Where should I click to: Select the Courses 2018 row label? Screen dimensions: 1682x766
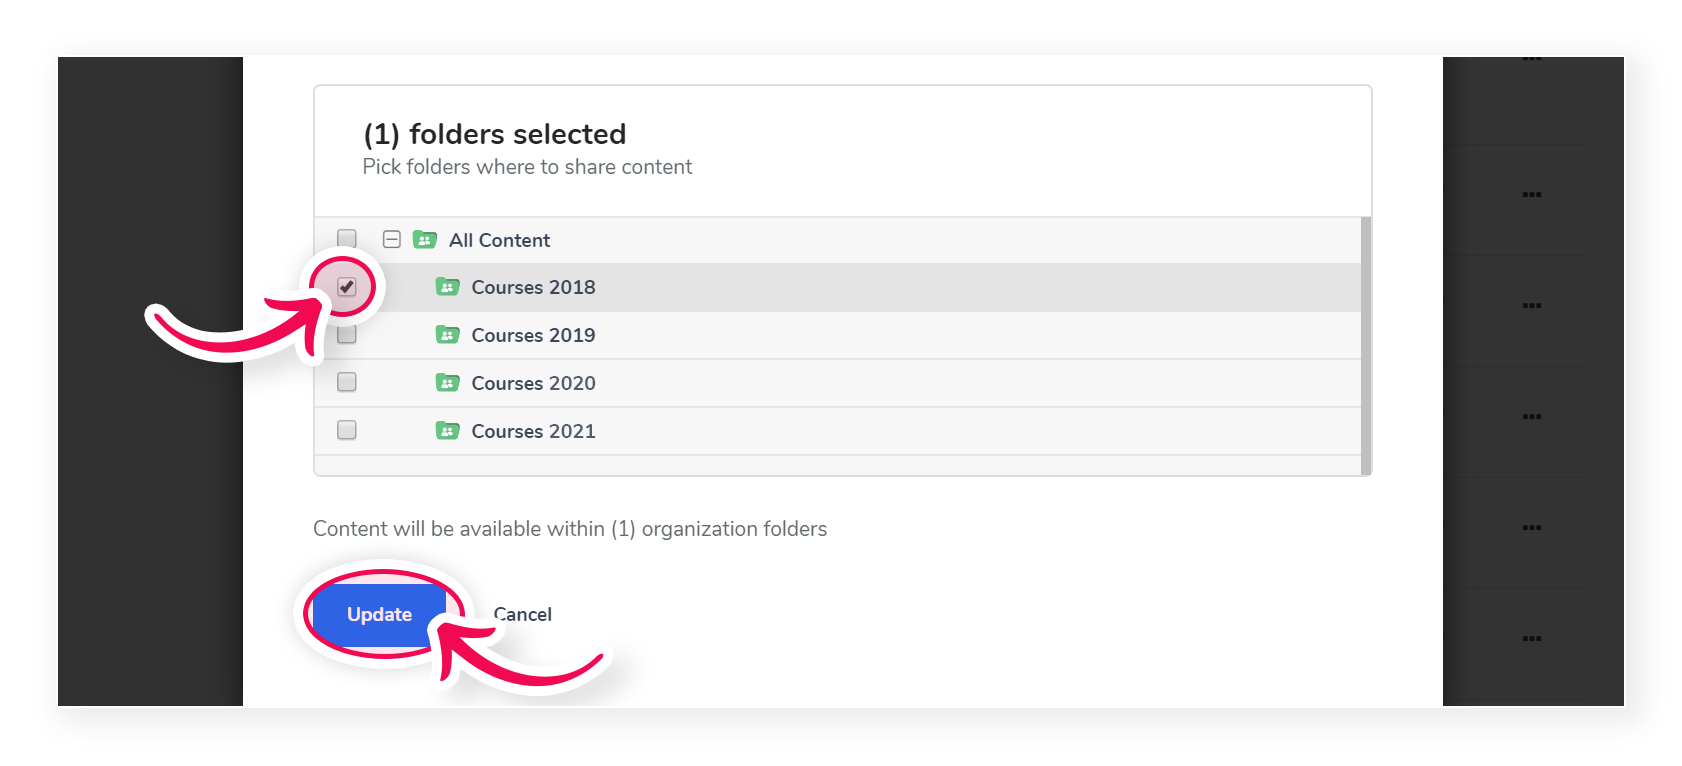[533, 287]
